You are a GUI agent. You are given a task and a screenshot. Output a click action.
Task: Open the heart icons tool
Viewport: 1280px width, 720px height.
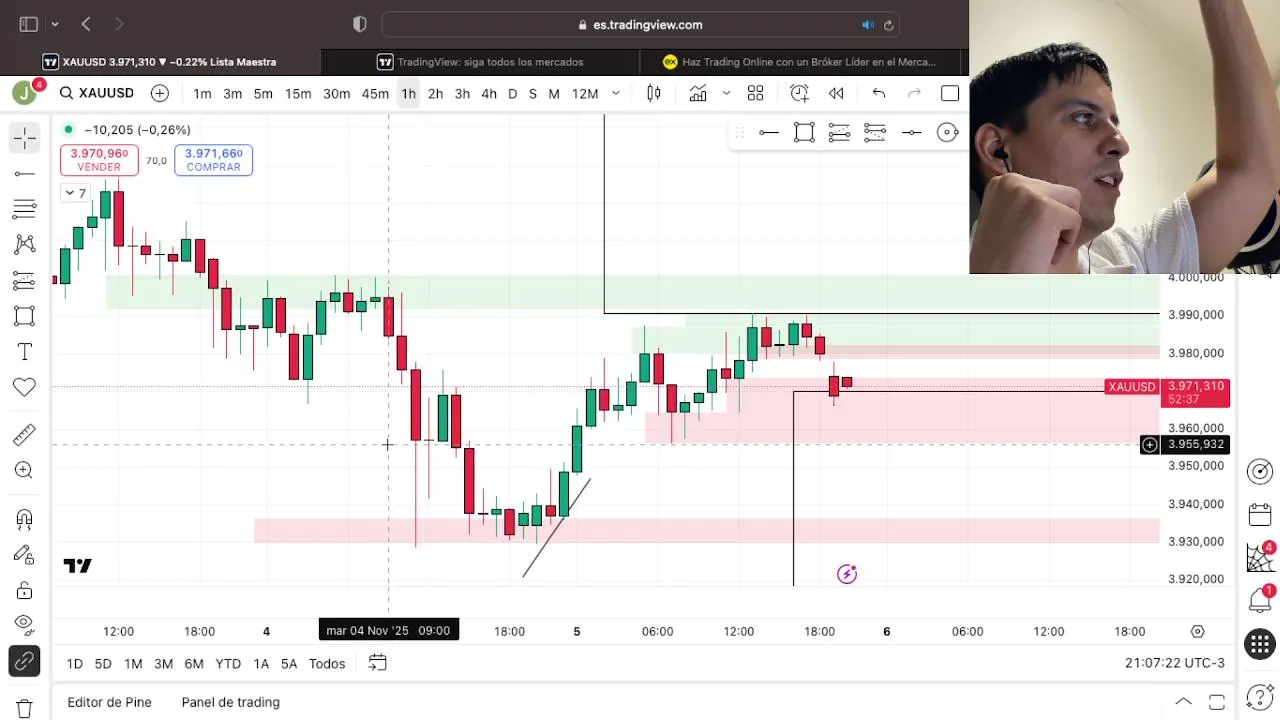25,387
